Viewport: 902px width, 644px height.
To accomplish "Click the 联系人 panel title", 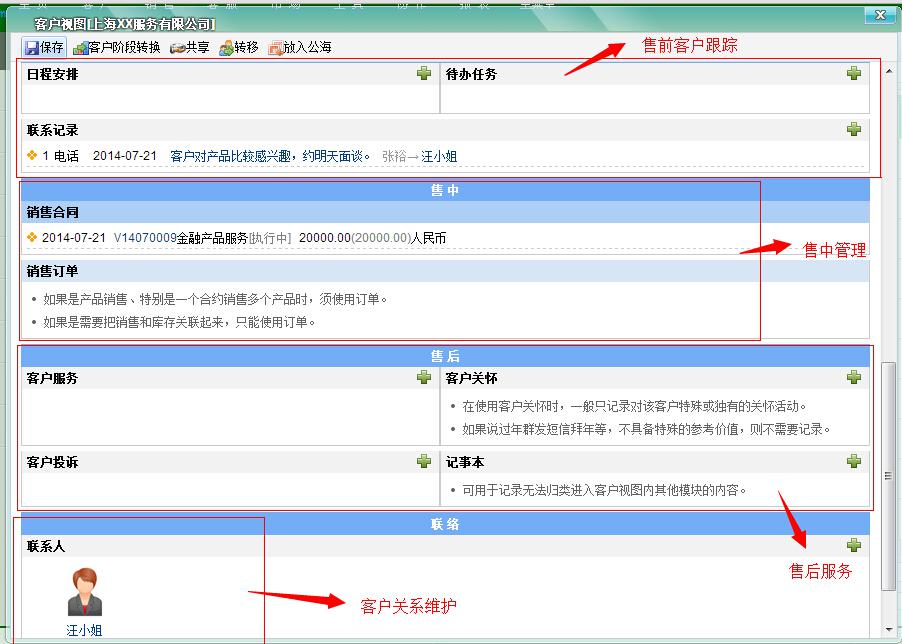I will click(x=46, y=546).
